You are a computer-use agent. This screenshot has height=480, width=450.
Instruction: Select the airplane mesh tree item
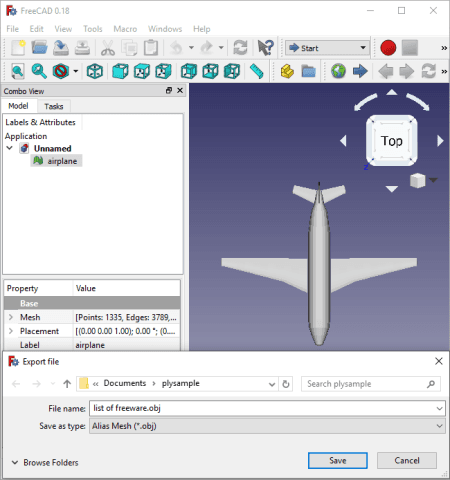tap(56, 161)
